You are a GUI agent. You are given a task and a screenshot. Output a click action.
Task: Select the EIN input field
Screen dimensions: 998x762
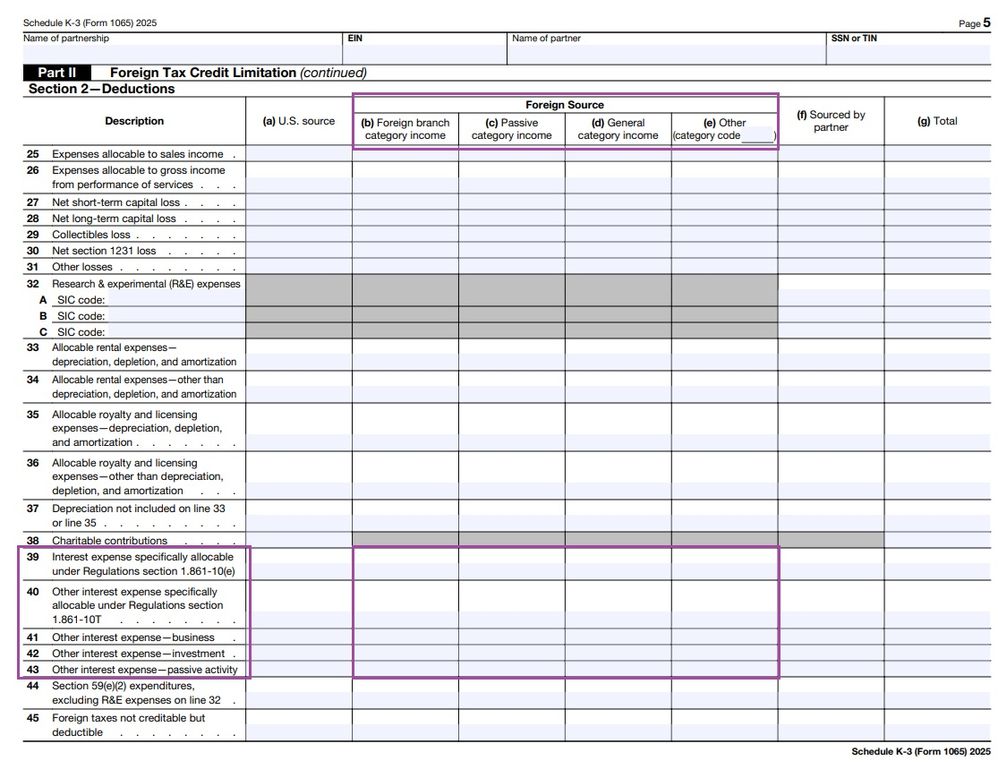[x=424, y=54]
